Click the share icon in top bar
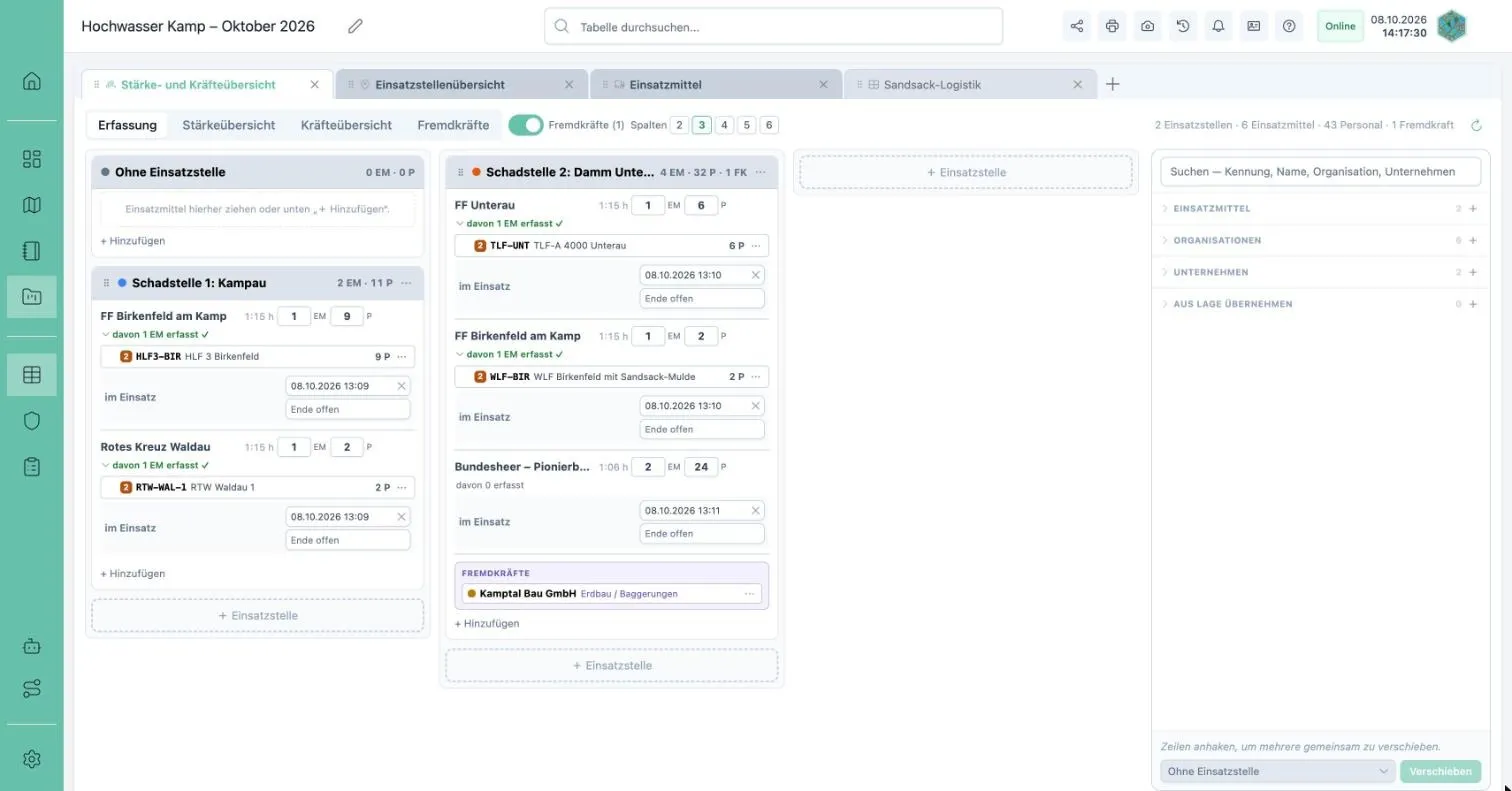1512x791 pixels. pos(1077,27)
